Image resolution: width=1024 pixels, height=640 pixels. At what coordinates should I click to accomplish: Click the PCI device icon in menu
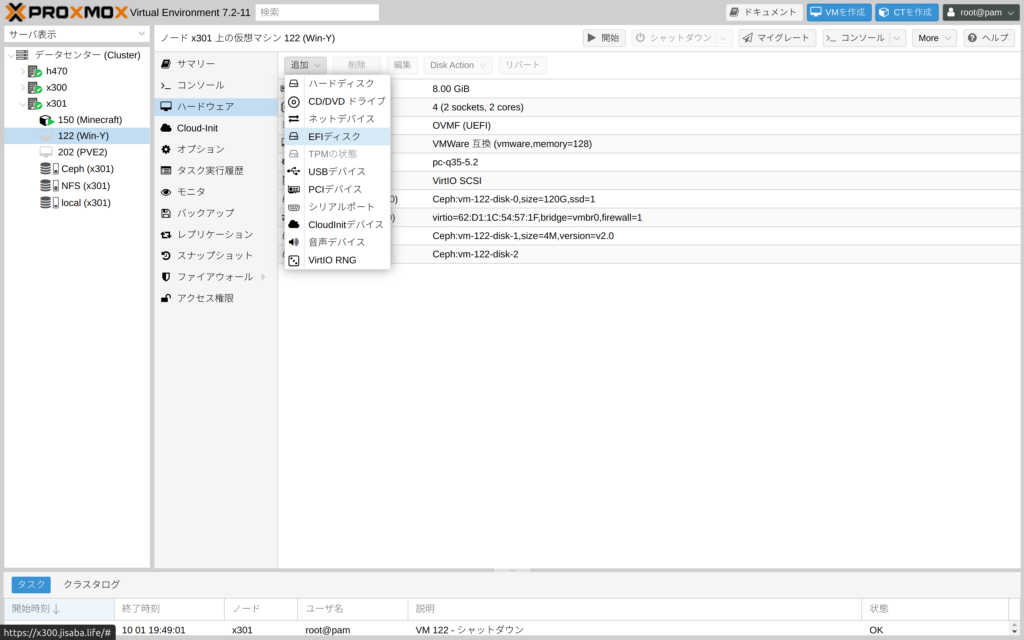294,189
